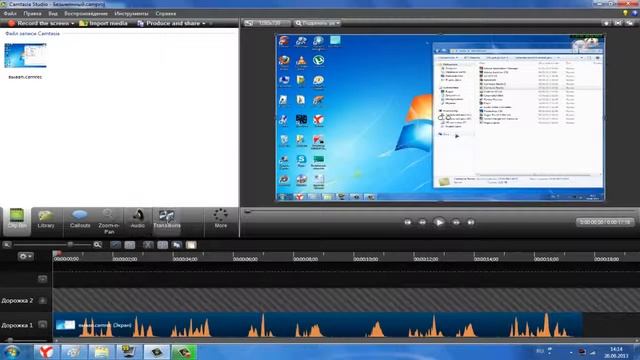
Task: Click the timeline zoom slider handle
Action: coord(70,244)
